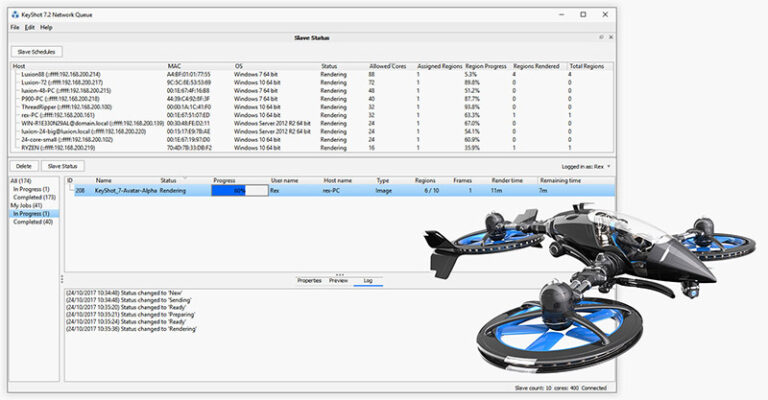Switch to the Log tab

[x=368, y=281]
